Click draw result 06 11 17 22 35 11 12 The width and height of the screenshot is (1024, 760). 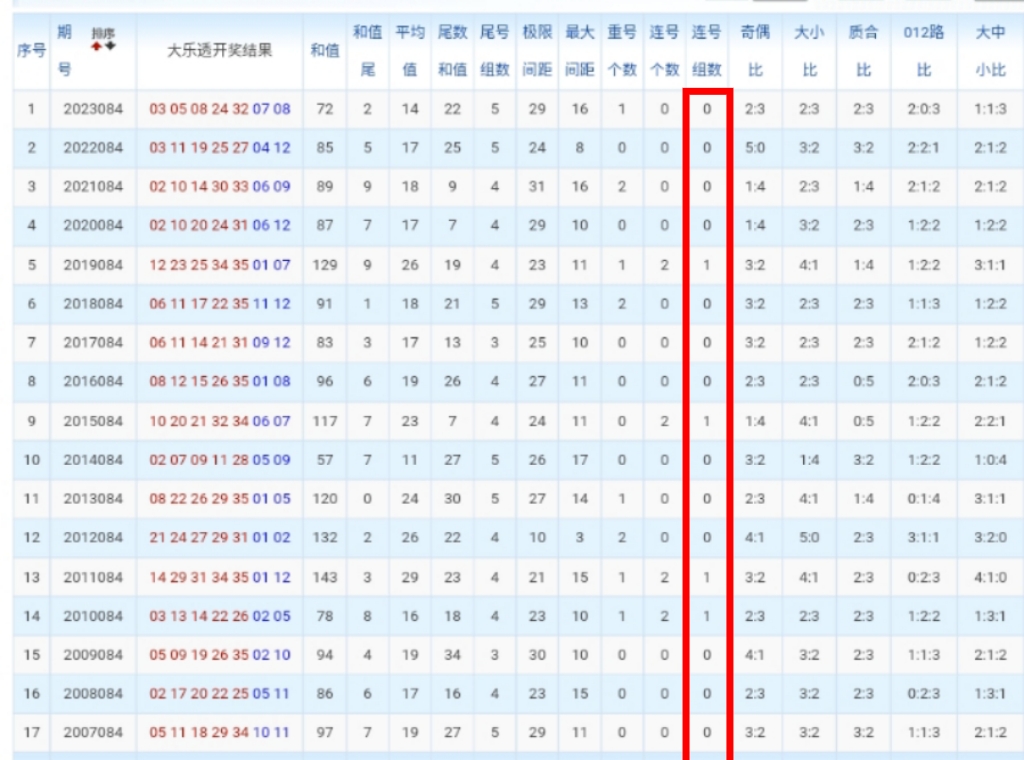click(x=219, y=304)
